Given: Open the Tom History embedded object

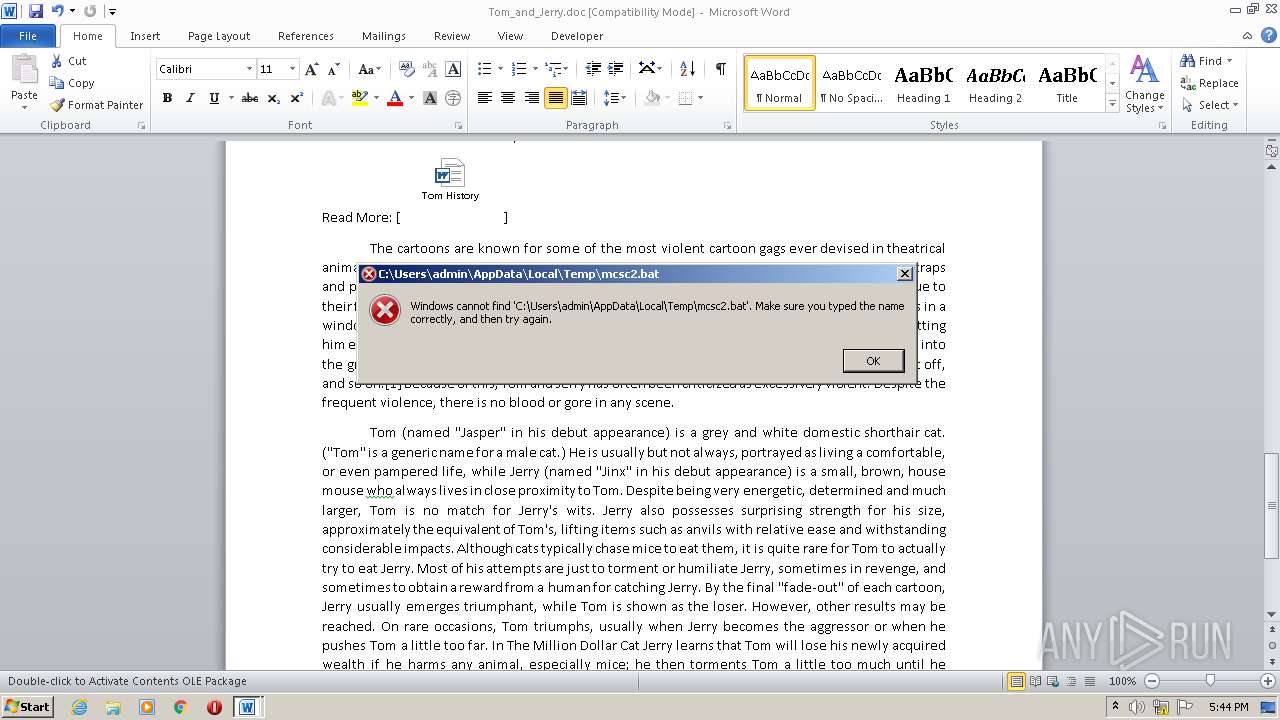Looking at the screenshot, I should pos(450,179).
